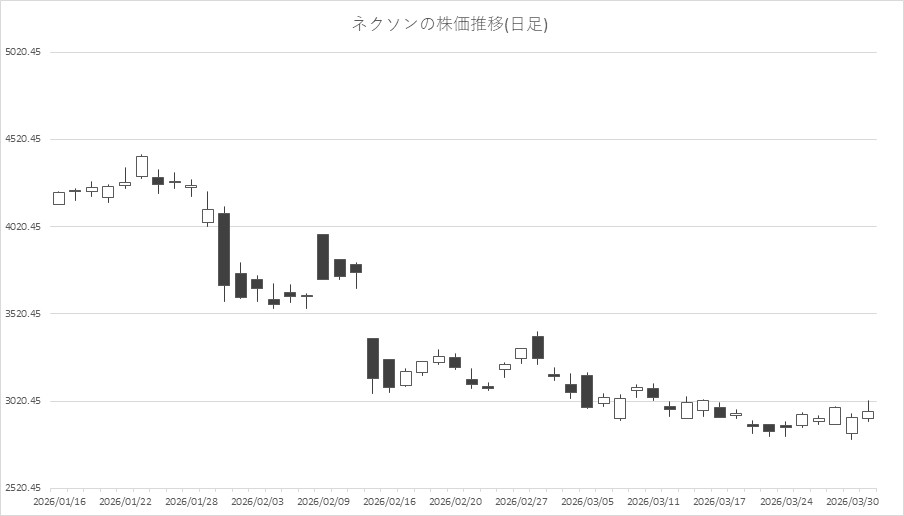The width and height of the screenshot is (904, 516).
Task: Click the 2026/02/20 date axis label
Action: click(x=455, y=501)
